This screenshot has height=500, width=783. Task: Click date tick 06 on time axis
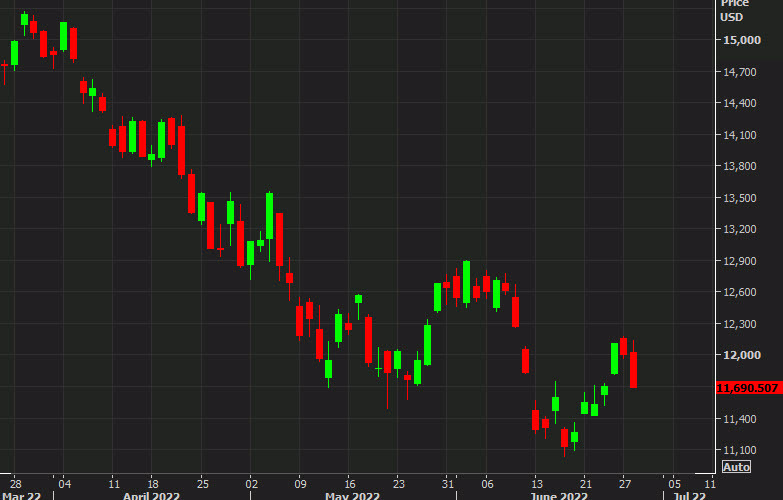[x=487, y=484]
